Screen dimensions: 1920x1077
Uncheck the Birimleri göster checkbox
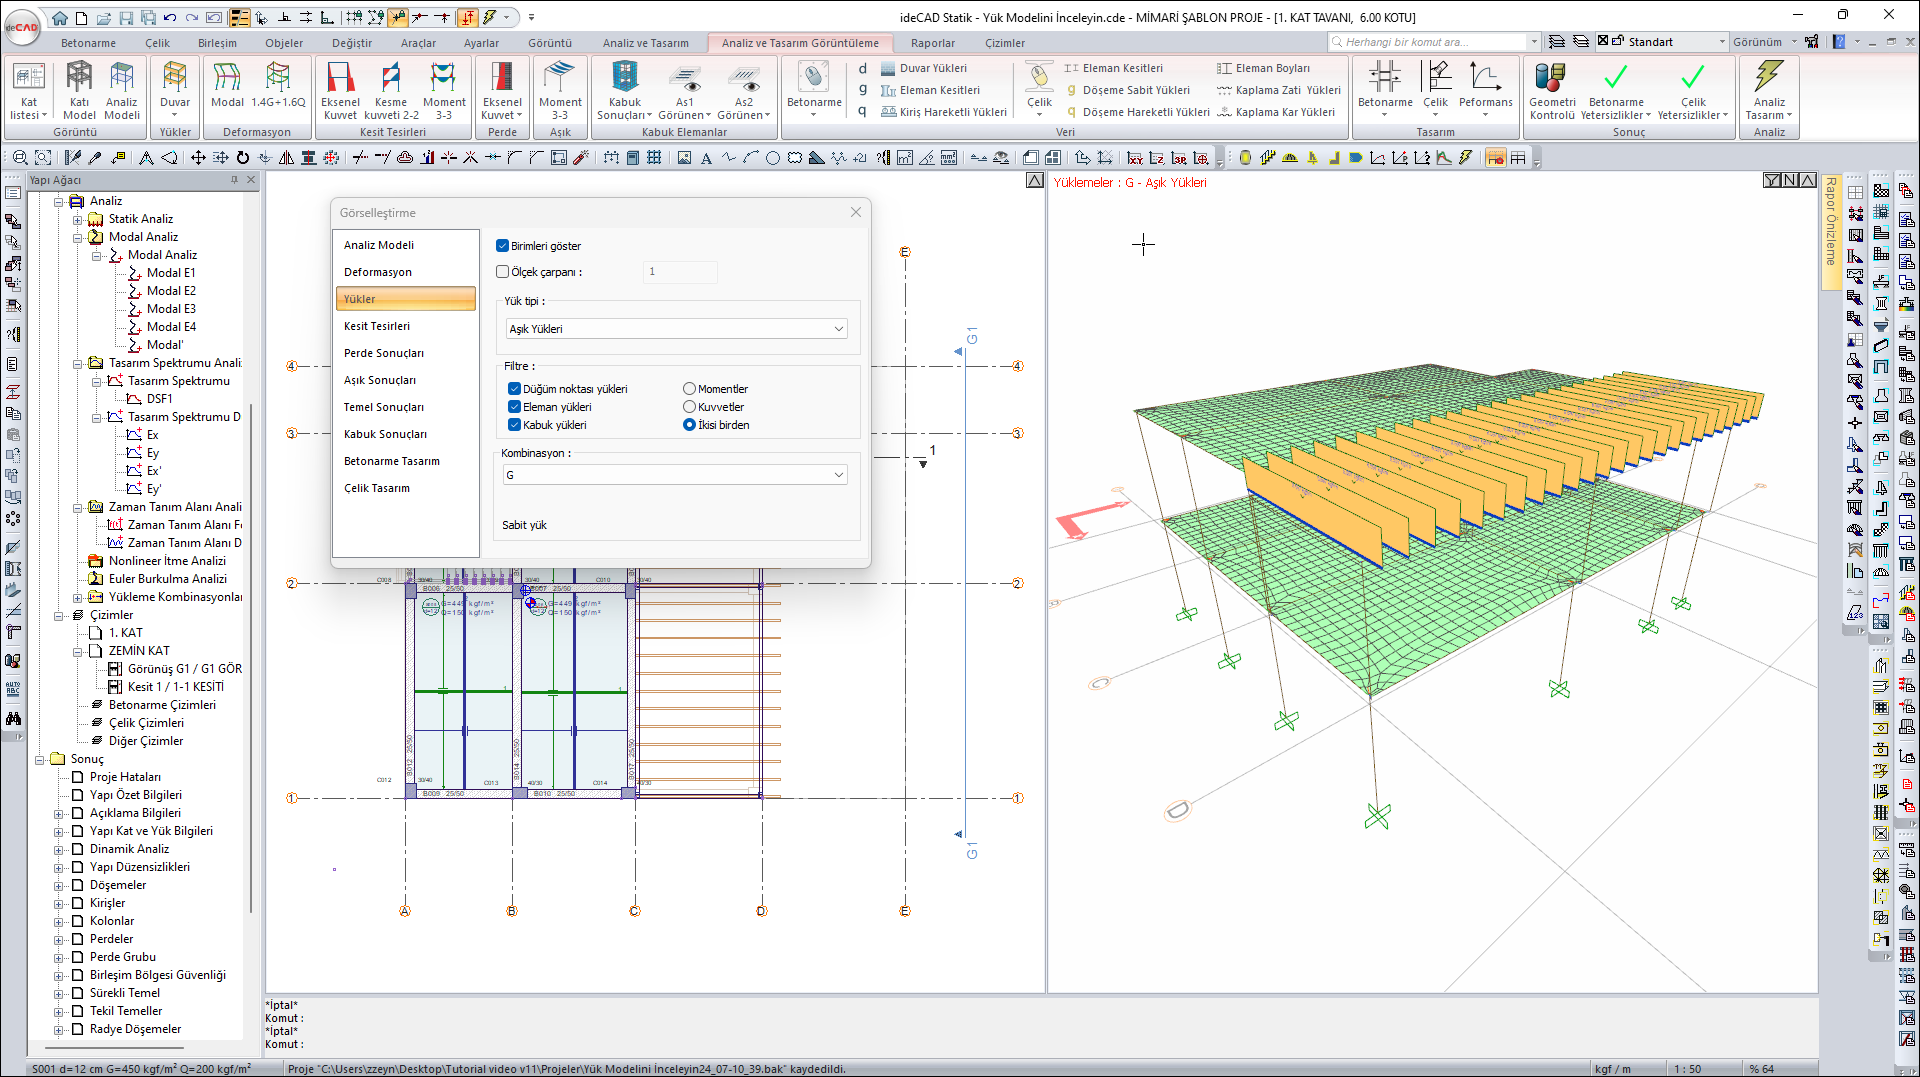tap(503, 246)
